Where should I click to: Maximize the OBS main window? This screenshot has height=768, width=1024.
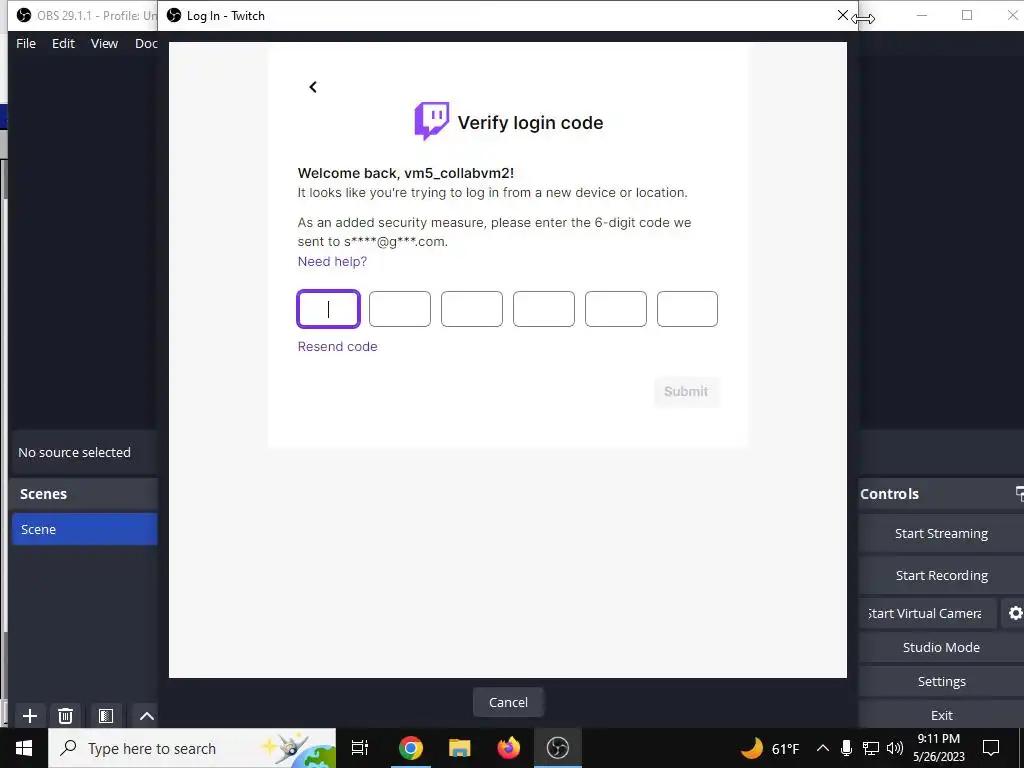tap(967, 15)
